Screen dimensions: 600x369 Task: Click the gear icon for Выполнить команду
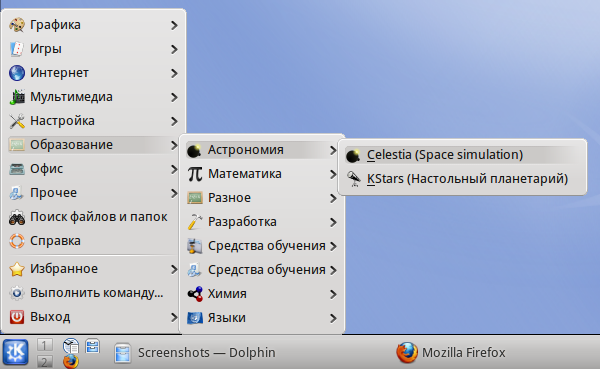click(x=17, y=293)
